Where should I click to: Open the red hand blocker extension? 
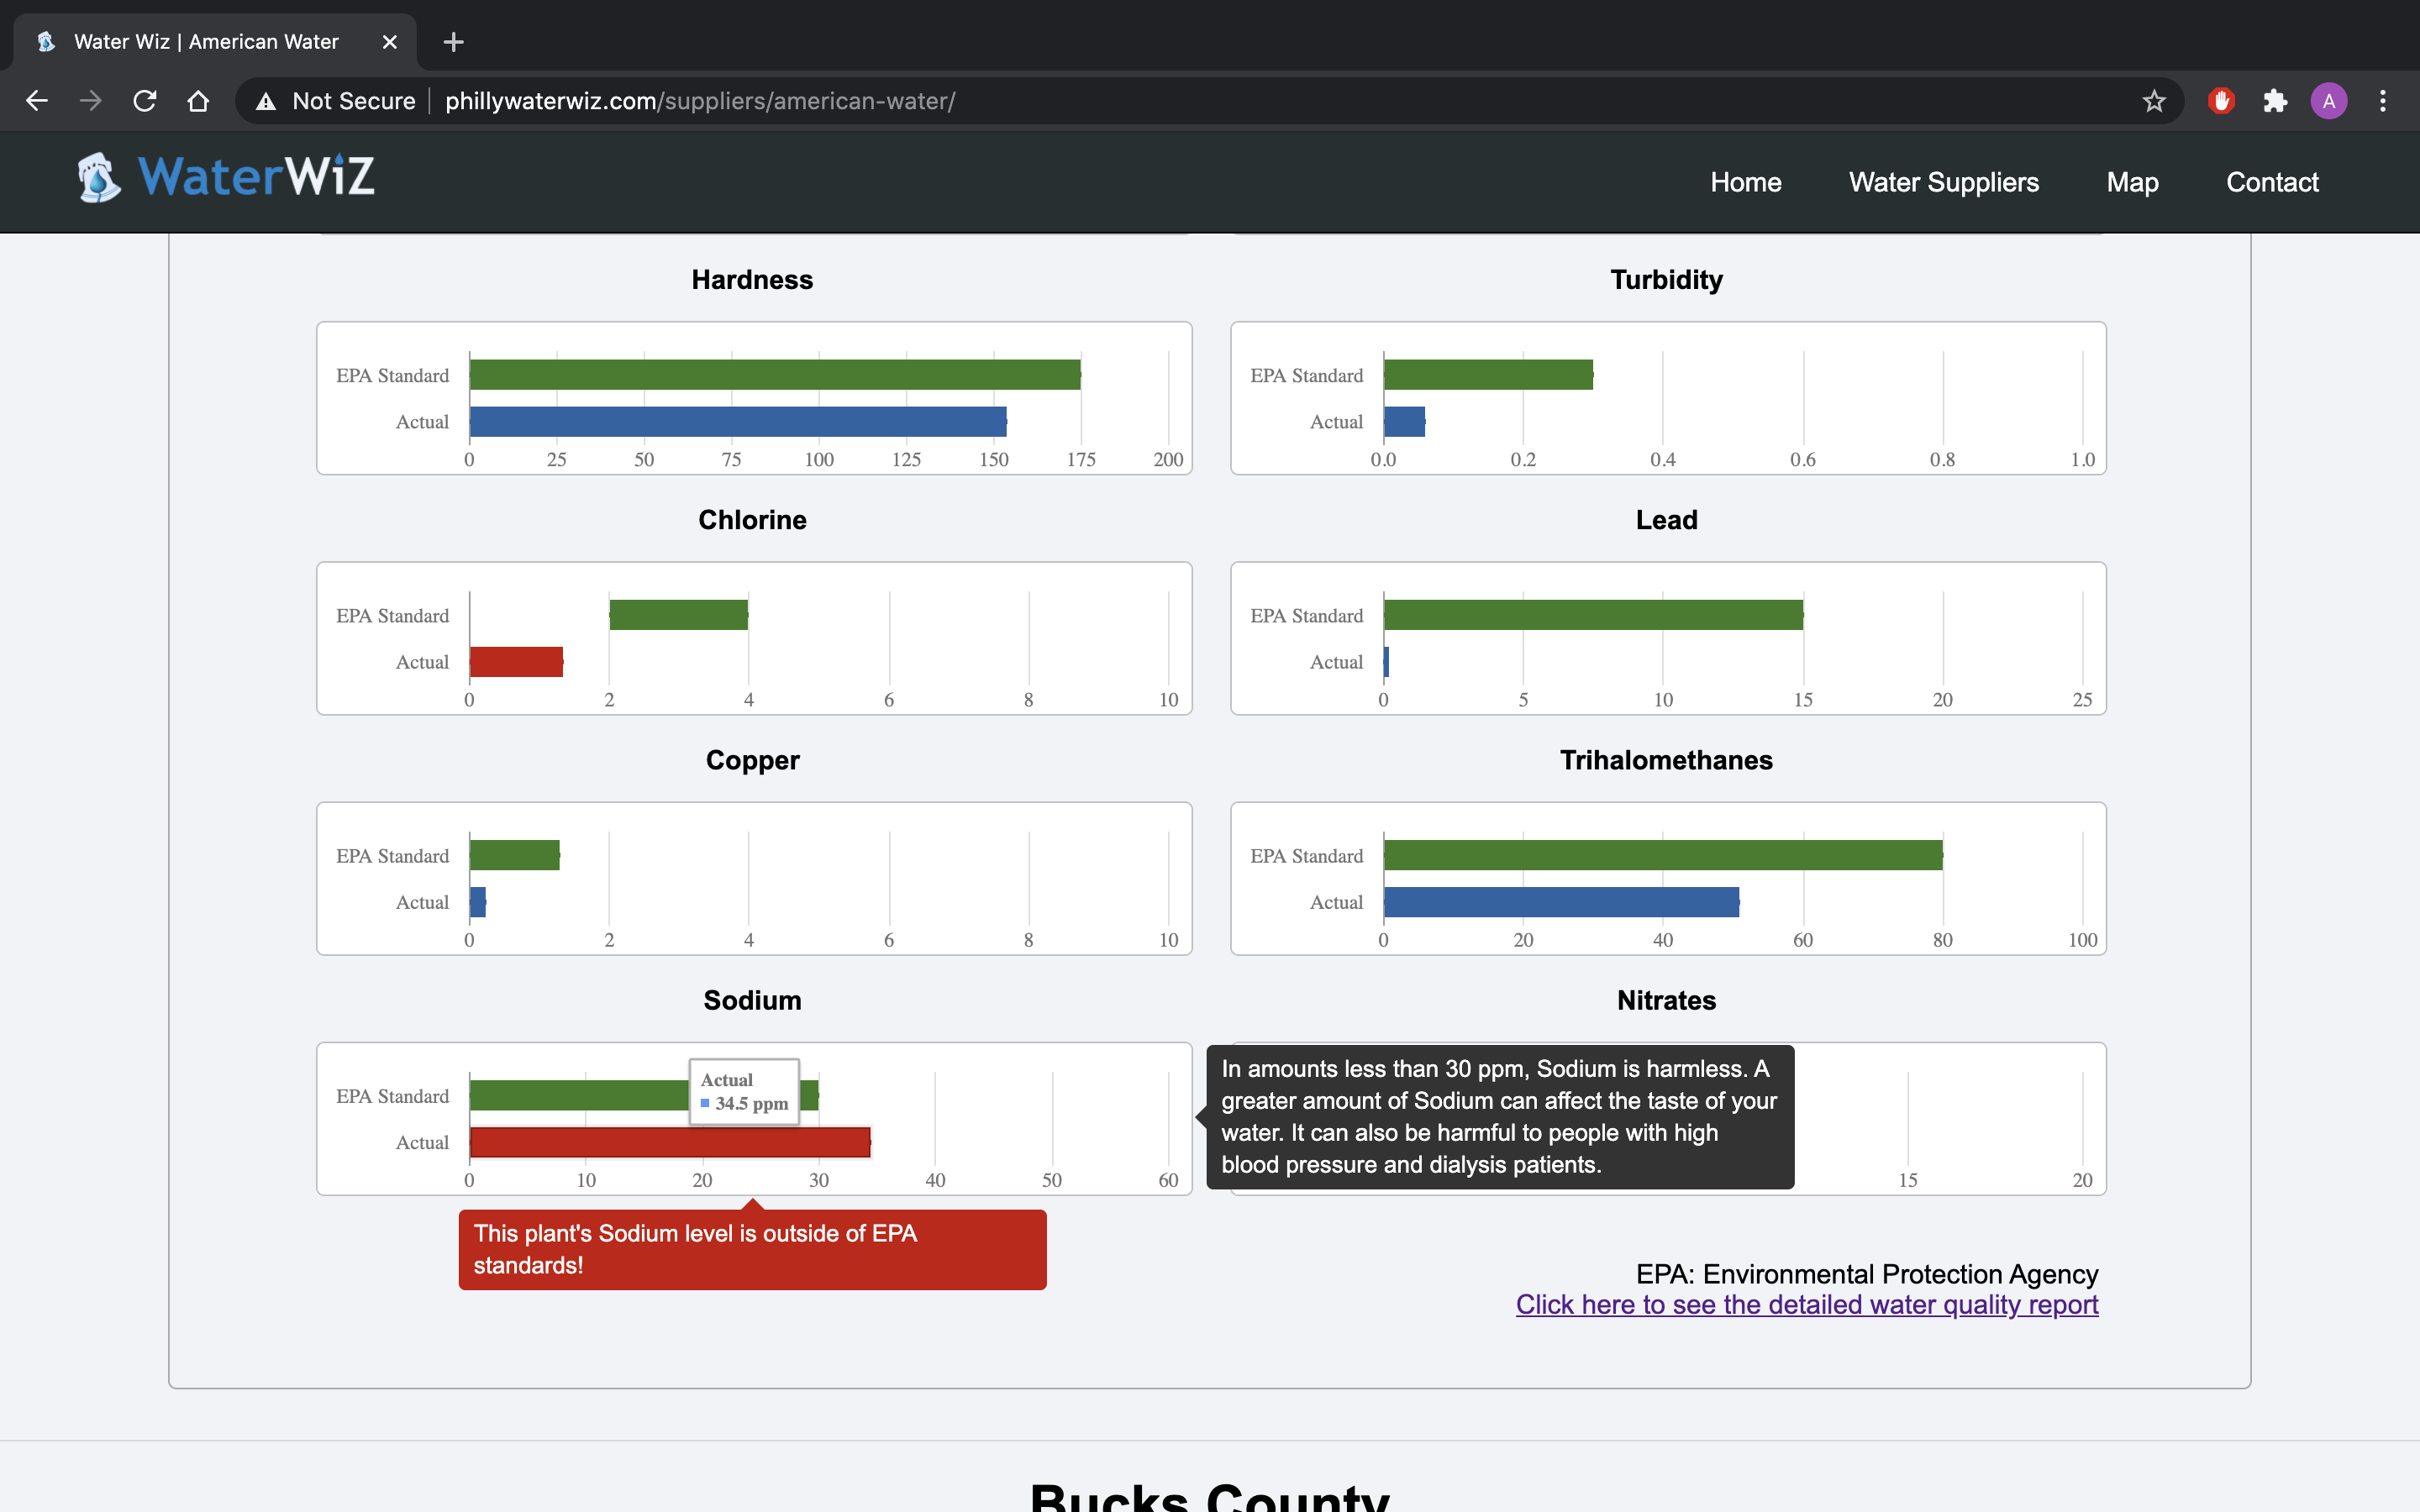[x=2221, y=101]
